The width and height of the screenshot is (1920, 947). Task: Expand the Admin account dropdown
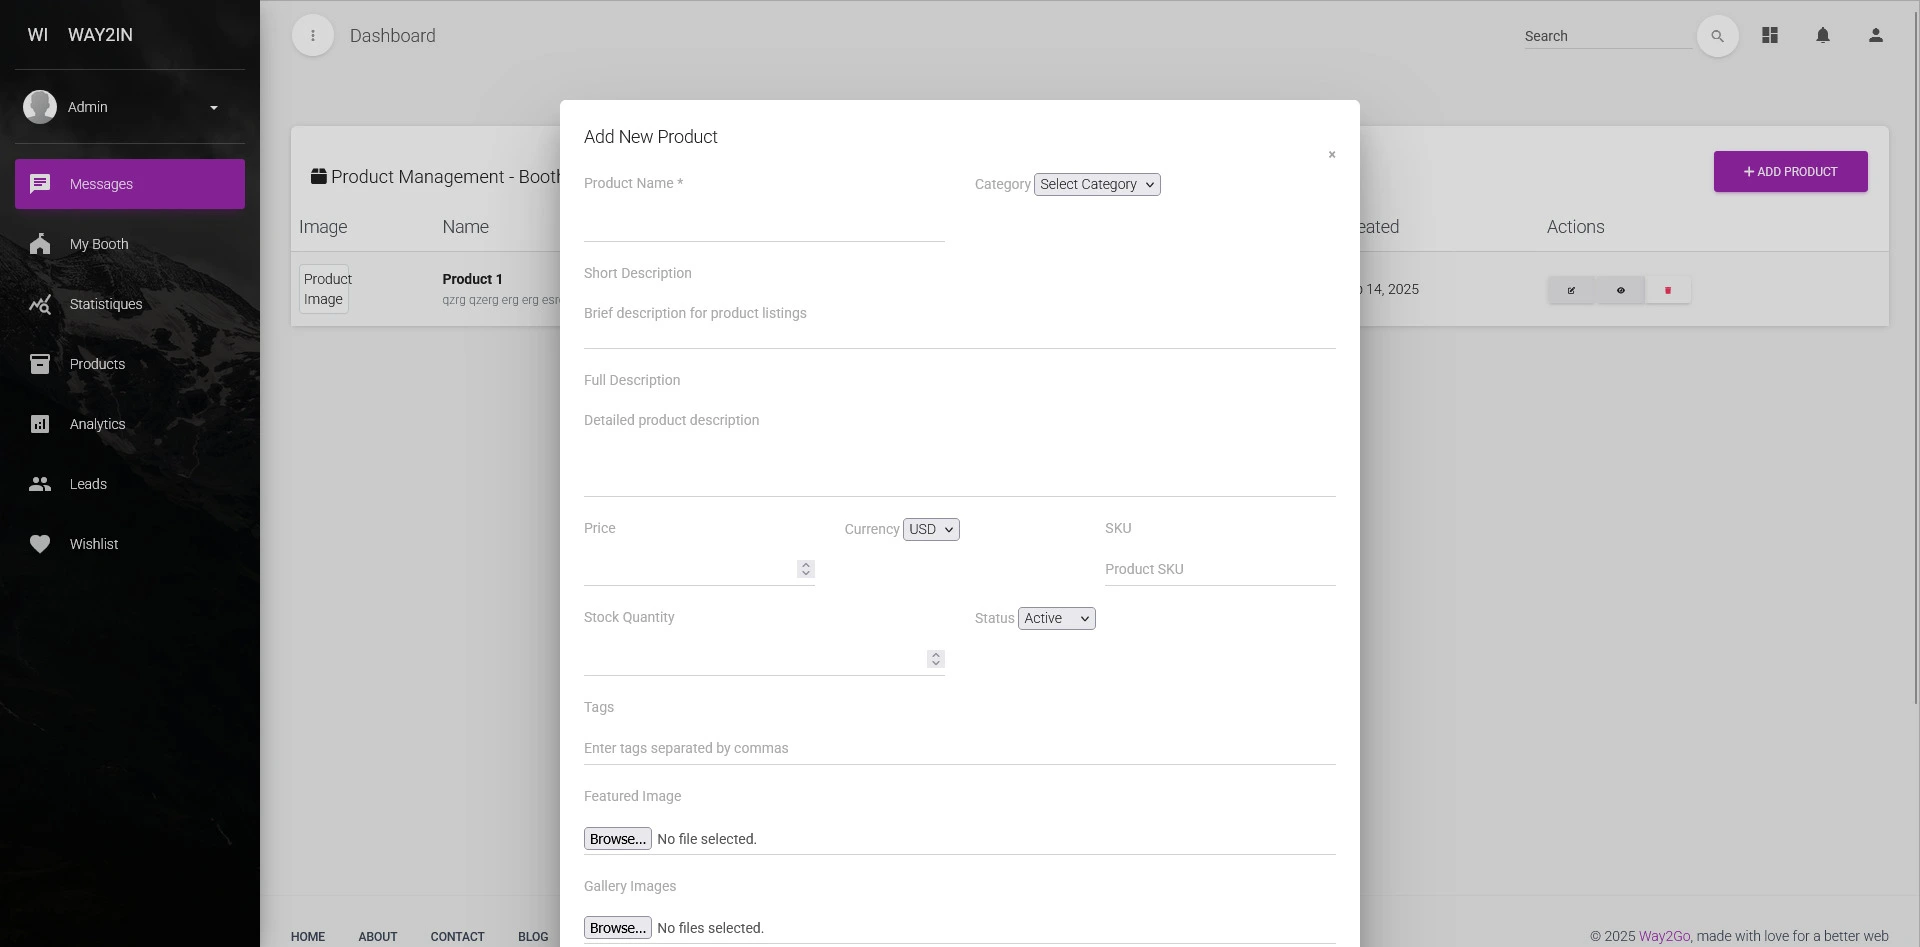click(213, 106)
